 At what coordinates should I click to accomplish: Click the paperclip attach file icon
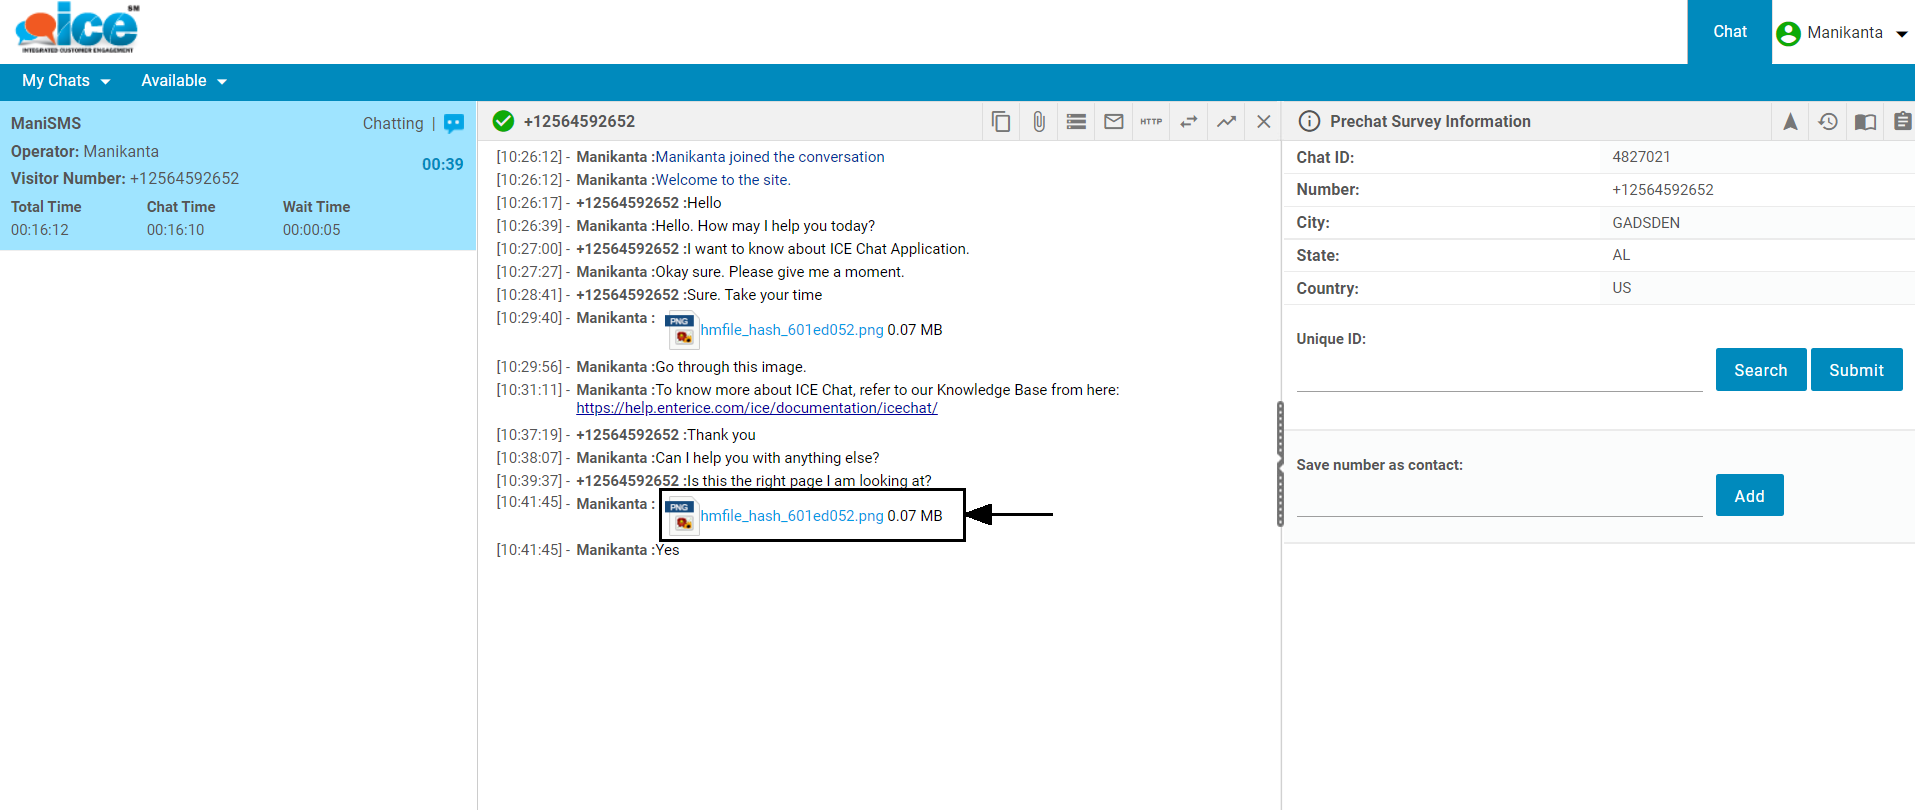pyautogui.click(x=1039, y=122)
